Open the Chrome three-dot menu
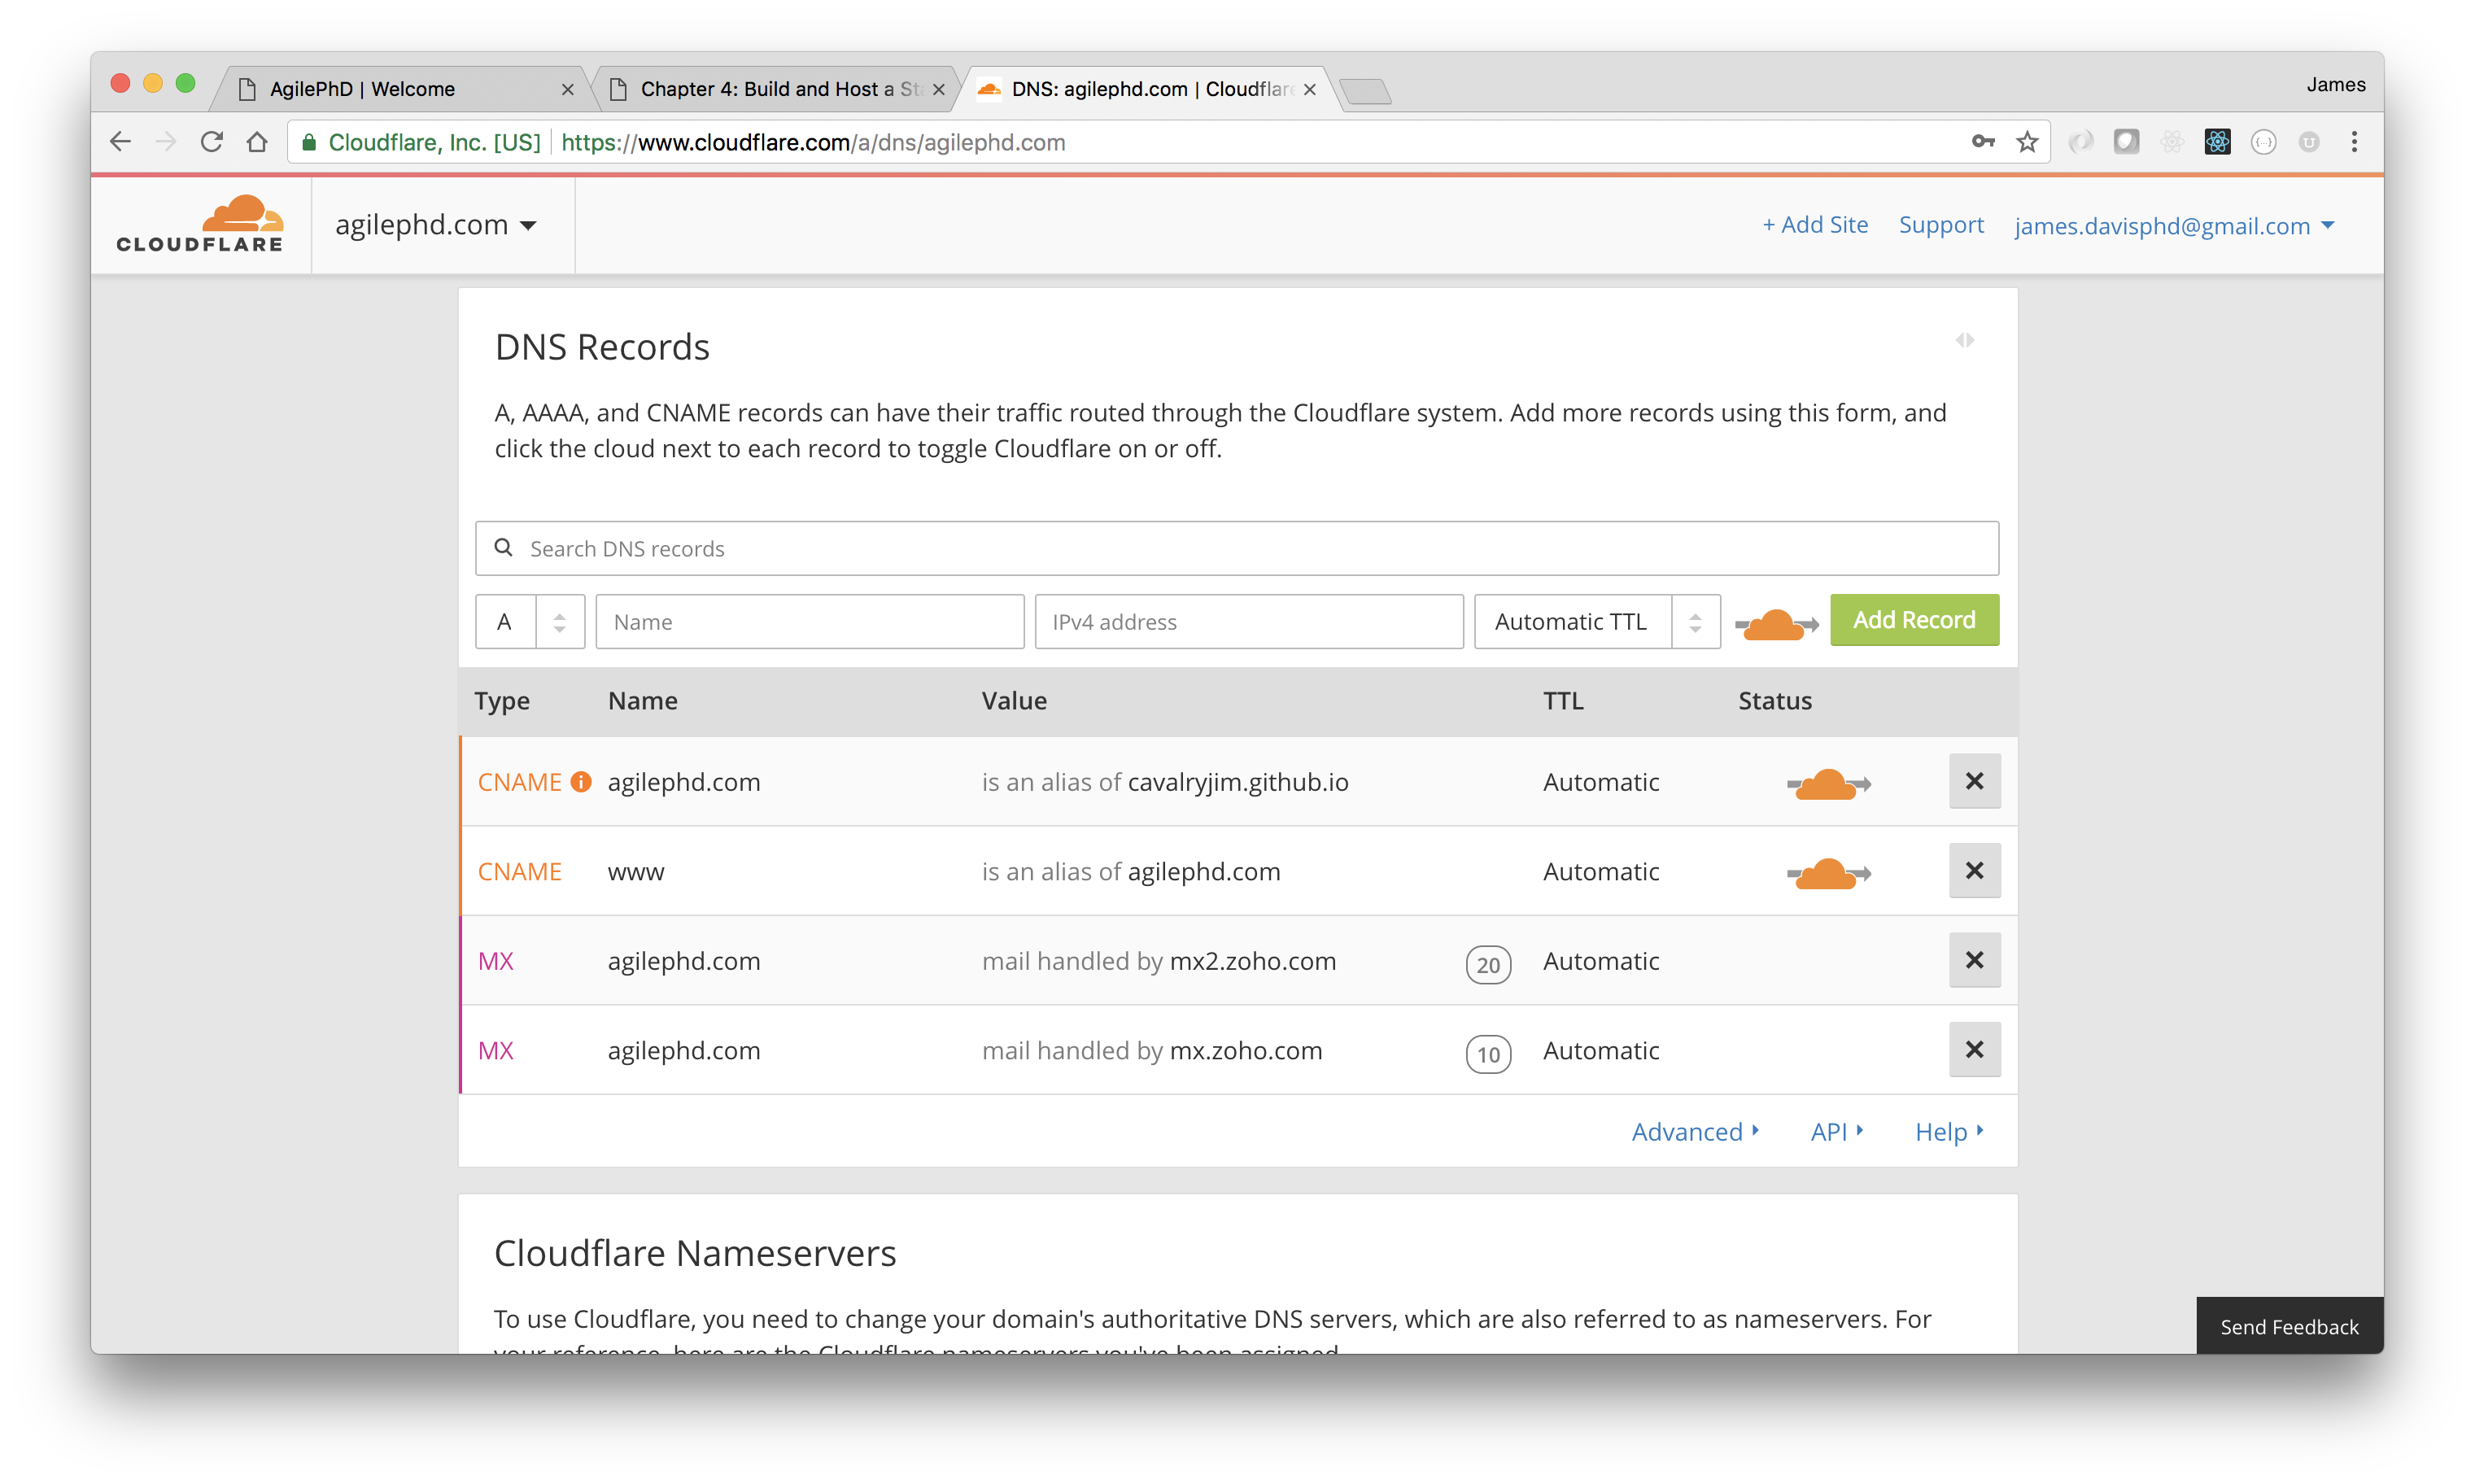The width and height of the screenshot is (2475, 1484). (x=2354, y=142)
